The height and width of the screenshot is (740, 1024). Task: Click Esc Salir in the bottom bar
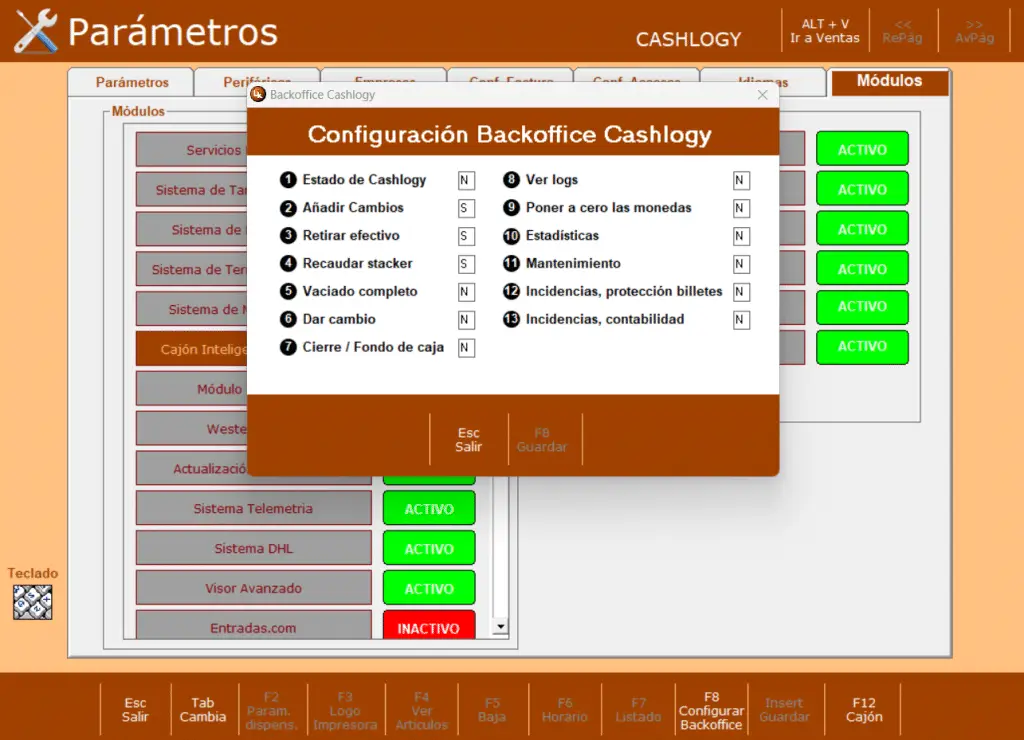pos(135,710)
